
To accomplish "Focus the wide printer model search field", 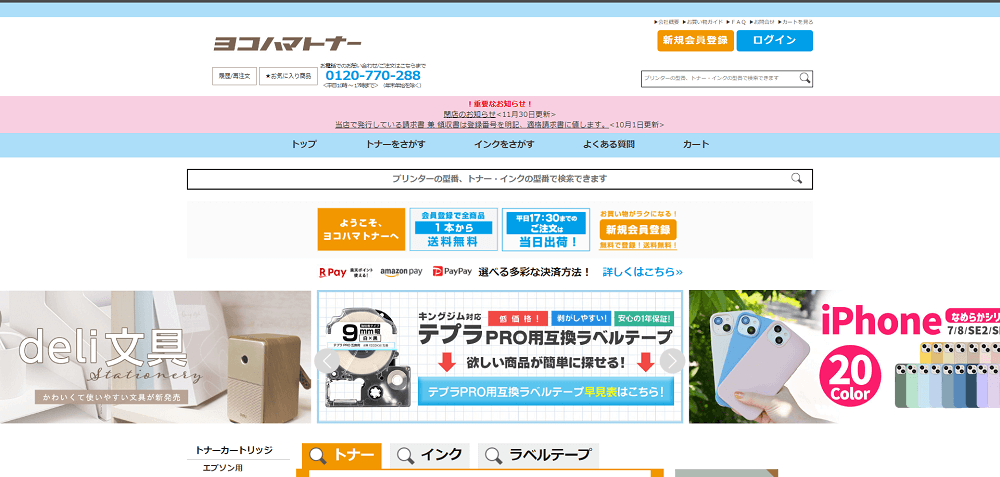I will [x=490, y=179].
